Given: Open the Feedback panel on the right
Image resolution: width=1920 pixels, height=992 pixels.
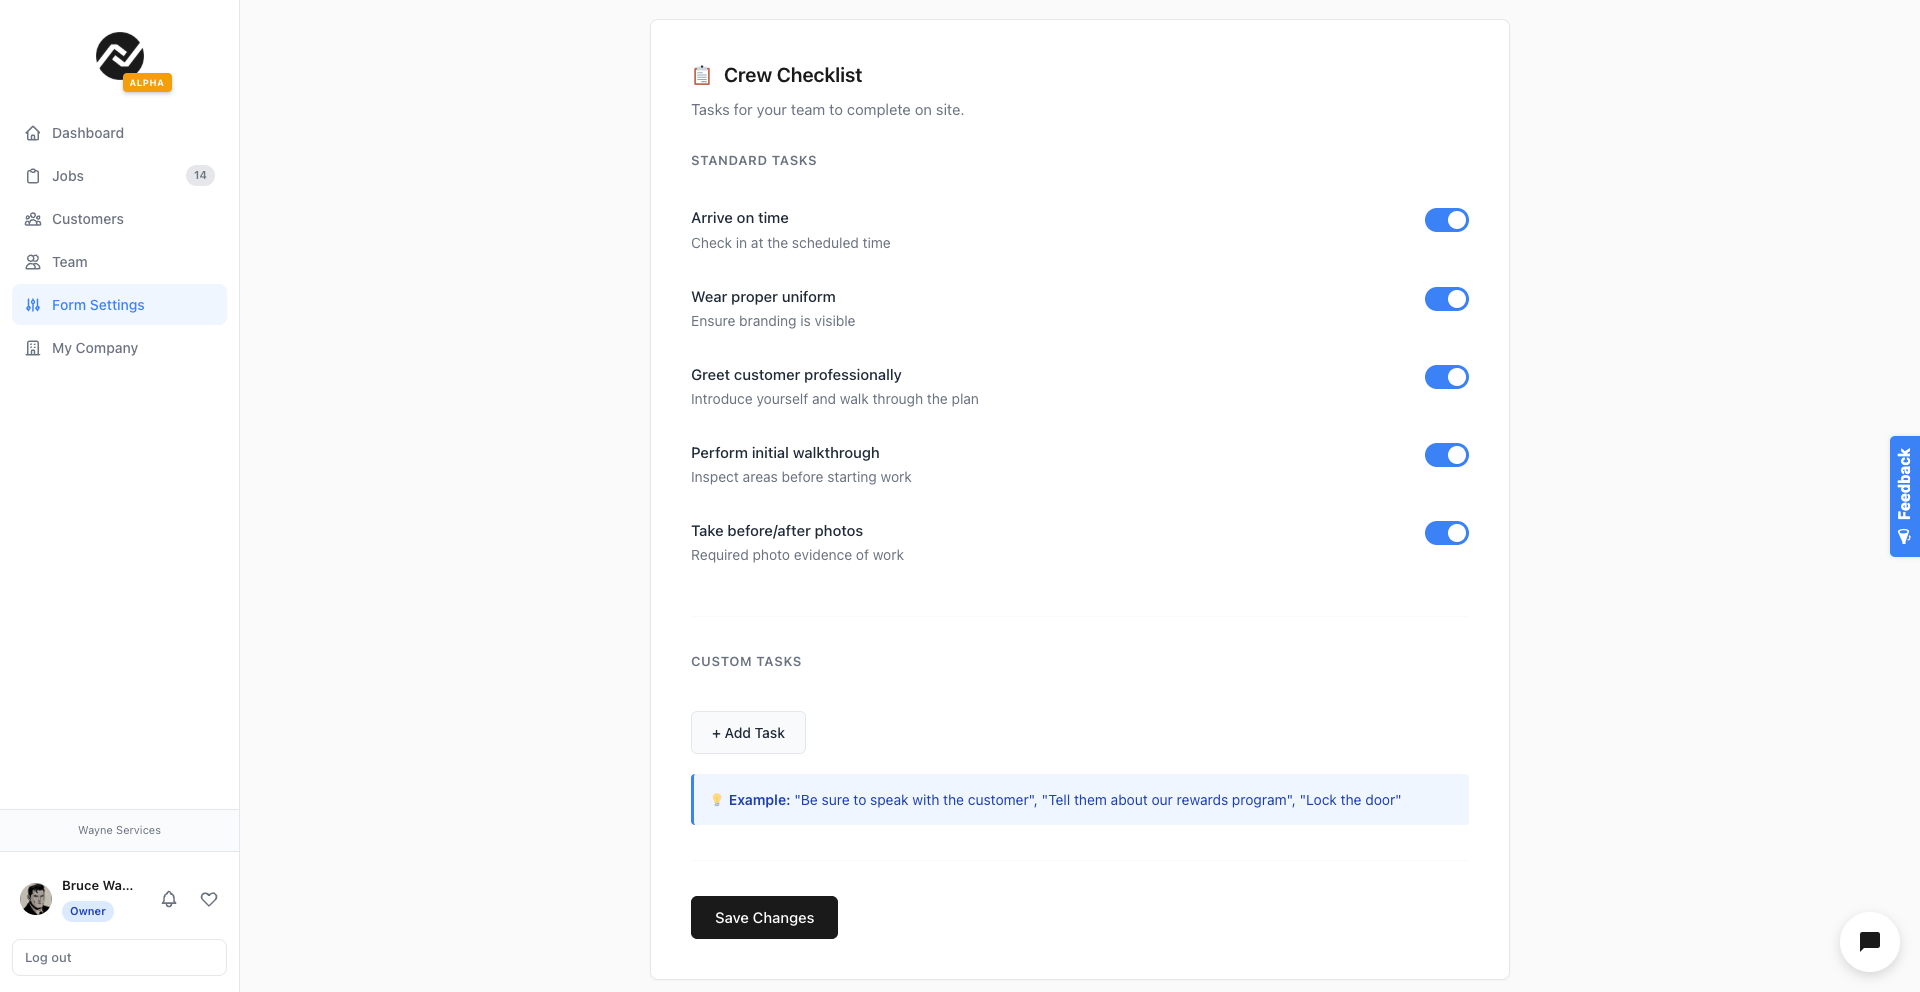Looking at the screenshot, I should click(x=1904, y=496).
